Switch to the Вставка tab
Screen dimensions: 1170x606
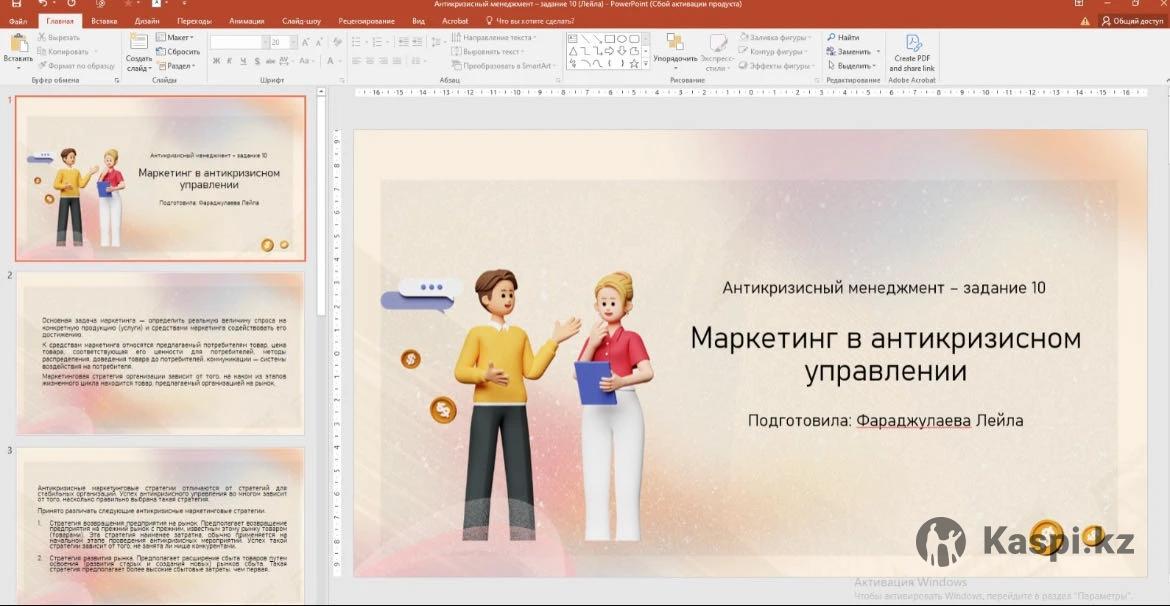click(x=104, y=20)
